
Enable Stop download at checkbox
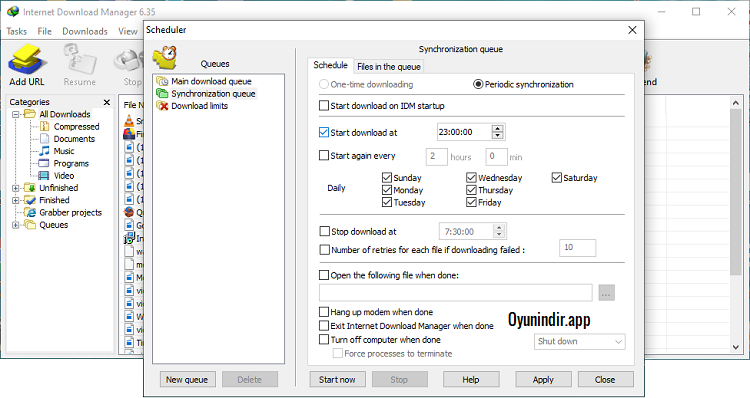324,232
